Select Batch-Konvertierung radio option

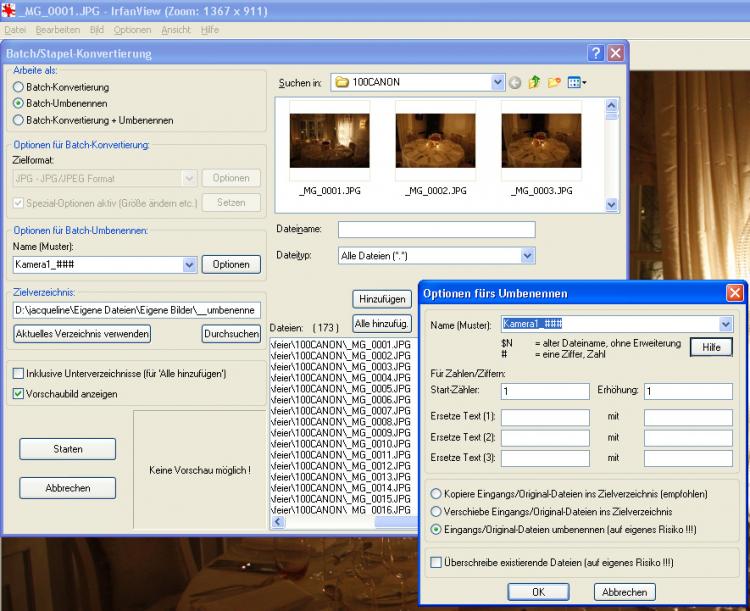pos(19,87)
